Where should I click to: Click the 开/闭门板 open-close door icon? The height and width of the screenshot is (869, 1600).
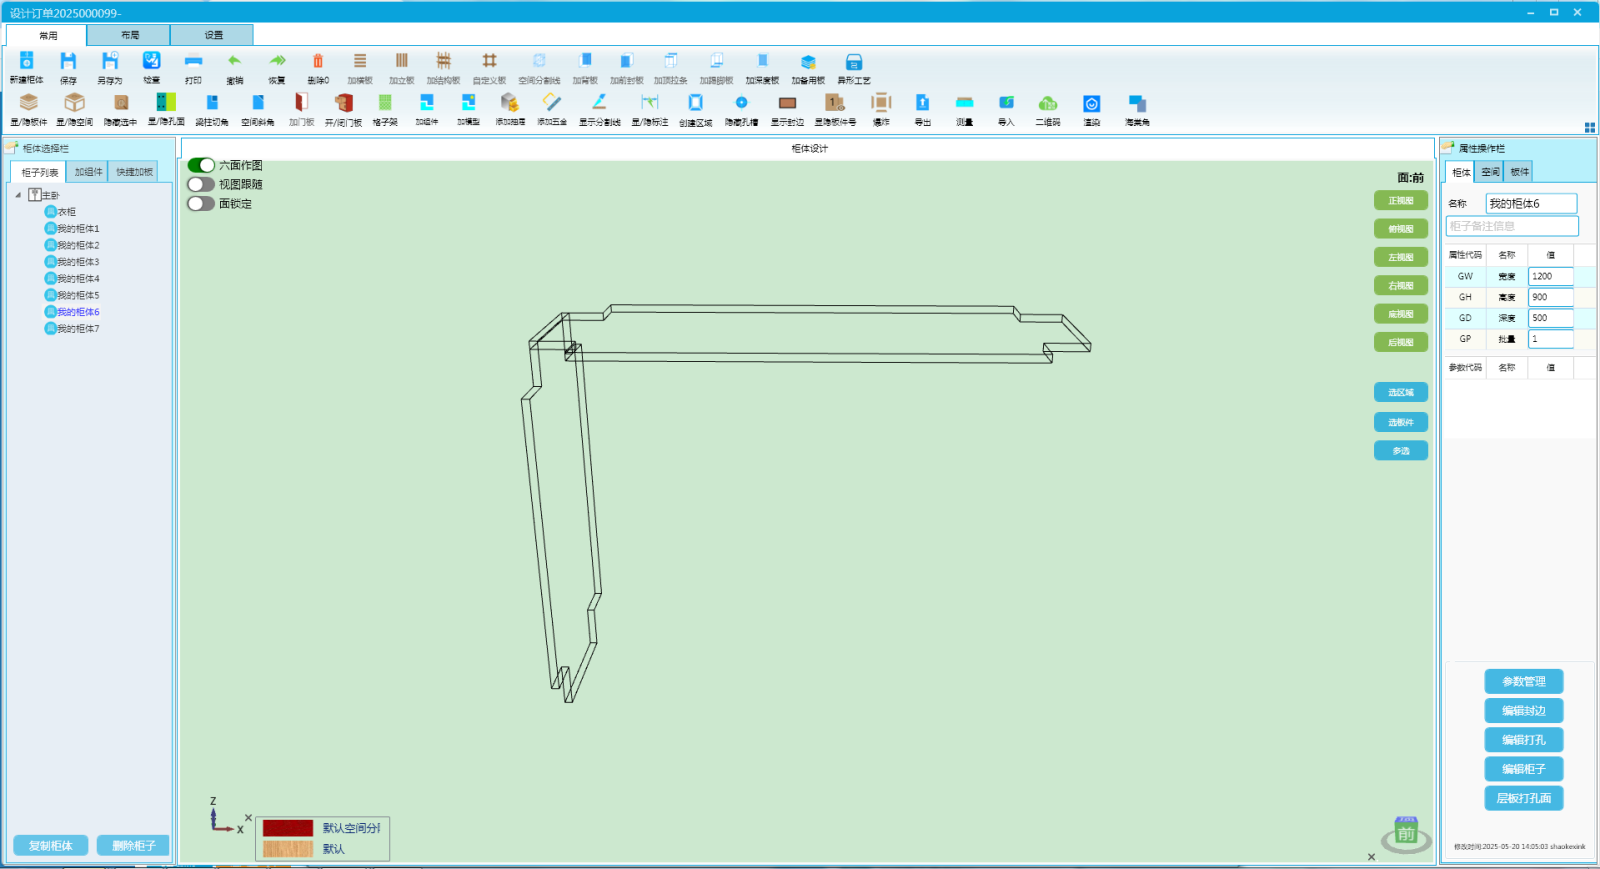(x=343, y=102)
